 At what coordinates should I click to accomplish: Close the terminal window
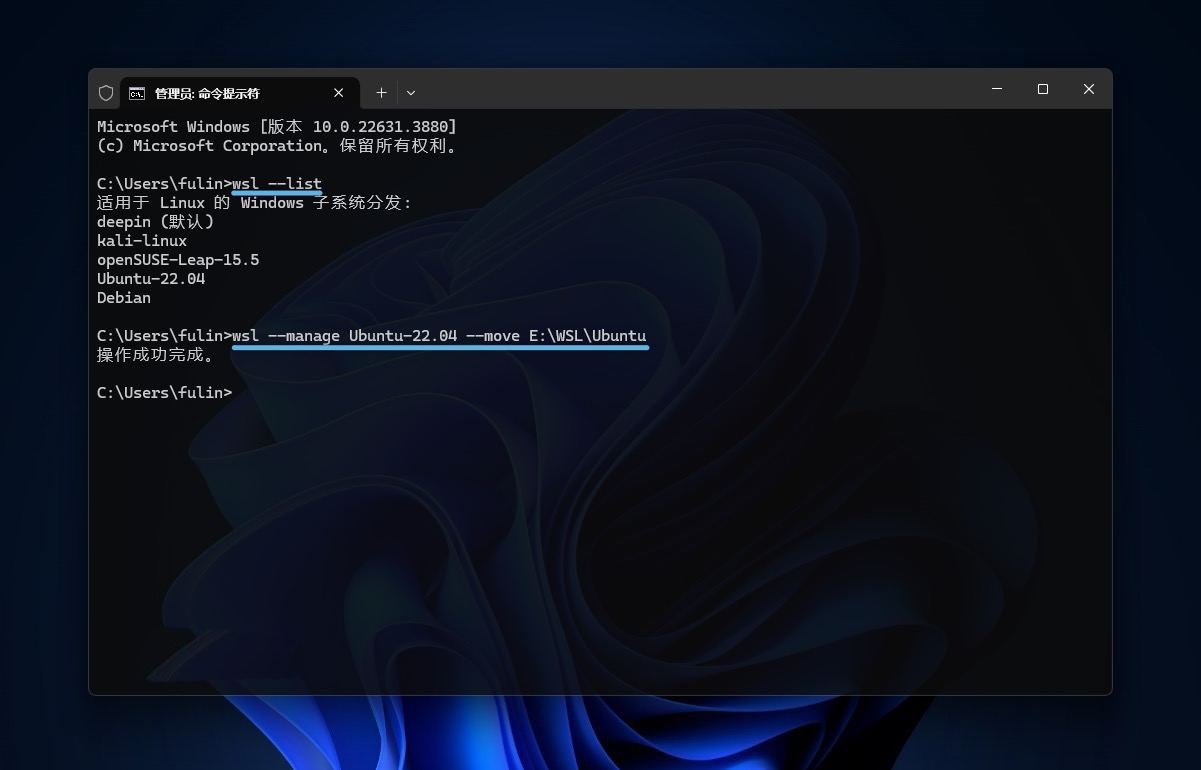[x=1088, y=90]
